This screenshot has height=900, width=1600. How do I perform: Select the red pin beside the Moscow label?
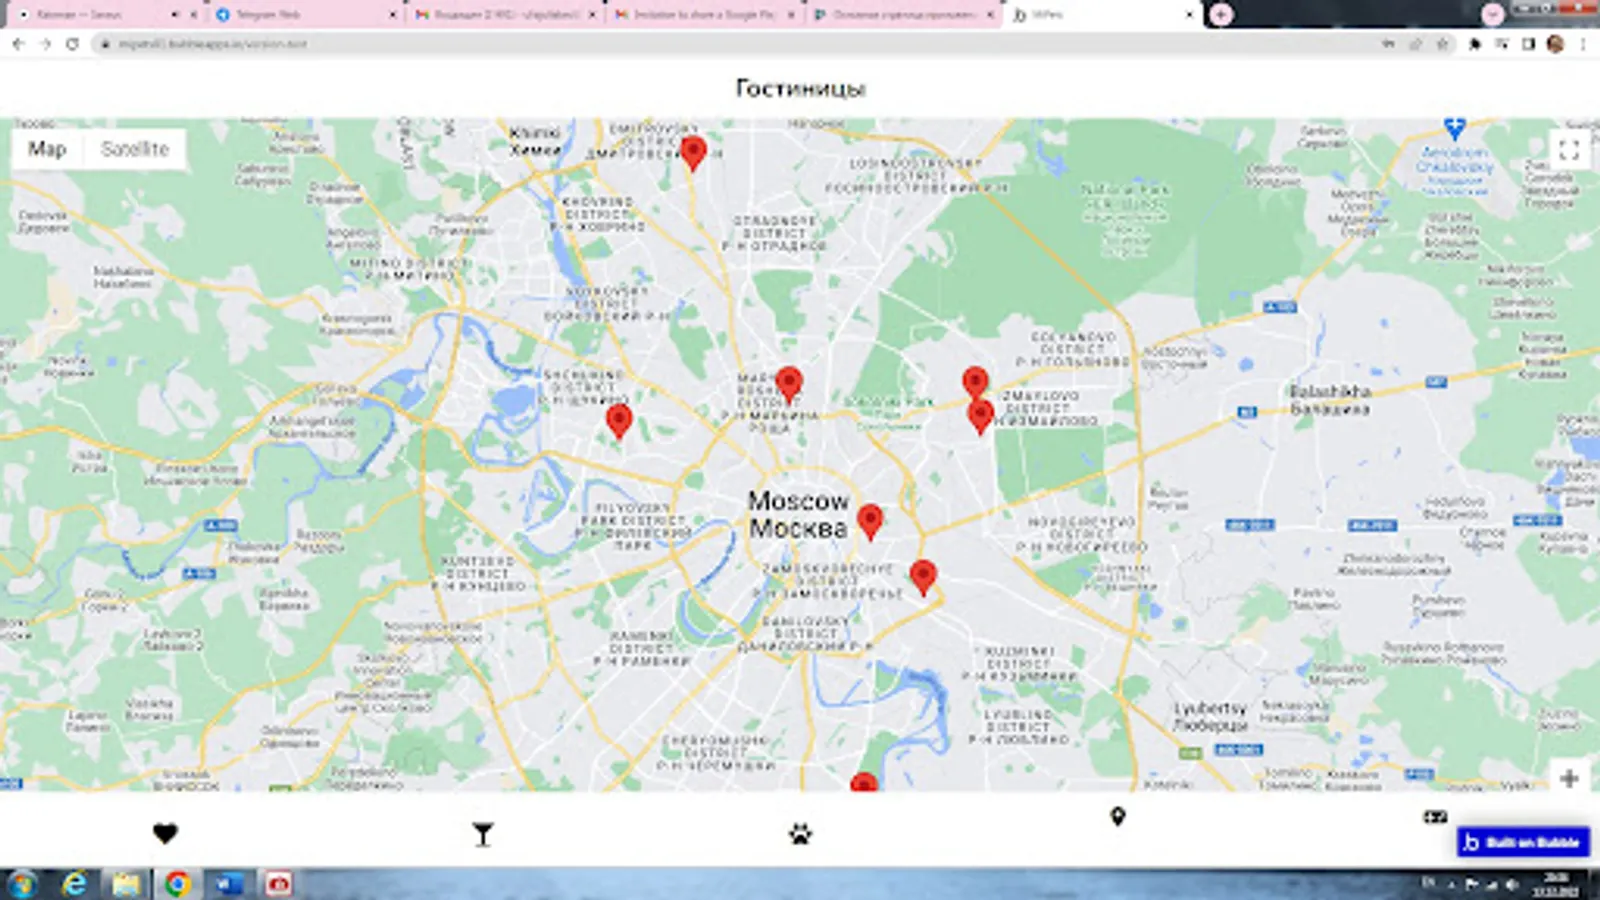(x=870, y=522)
